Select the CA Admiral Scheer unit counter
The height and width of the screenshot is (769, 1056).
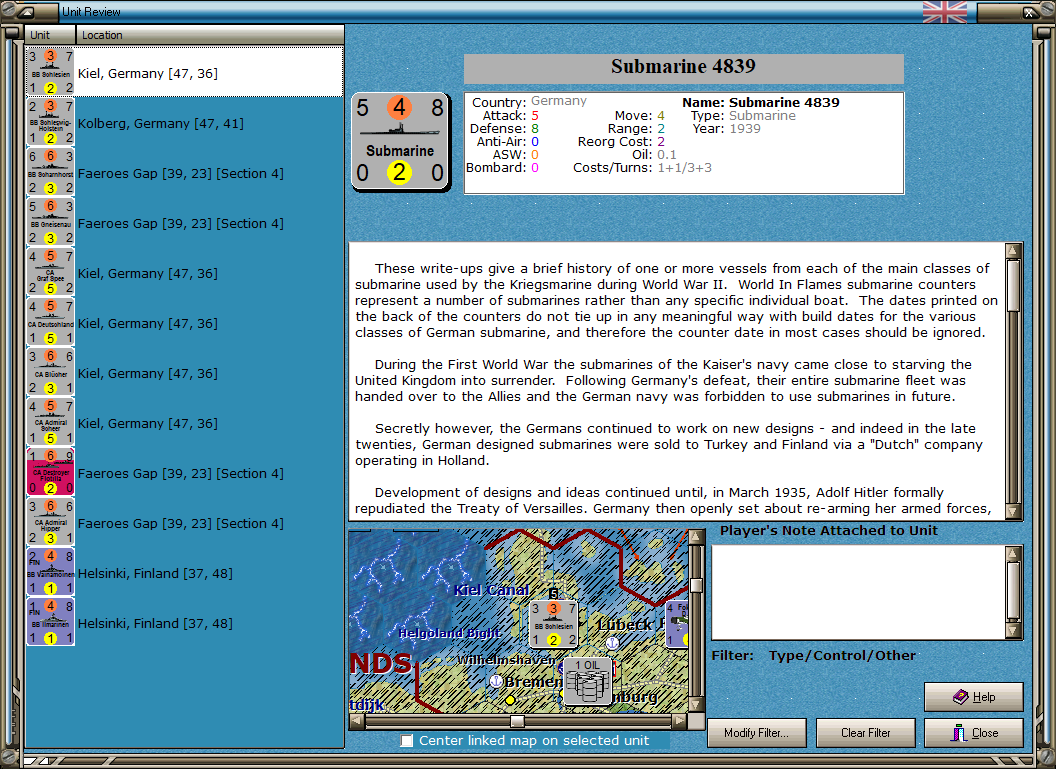pos(51,423)
